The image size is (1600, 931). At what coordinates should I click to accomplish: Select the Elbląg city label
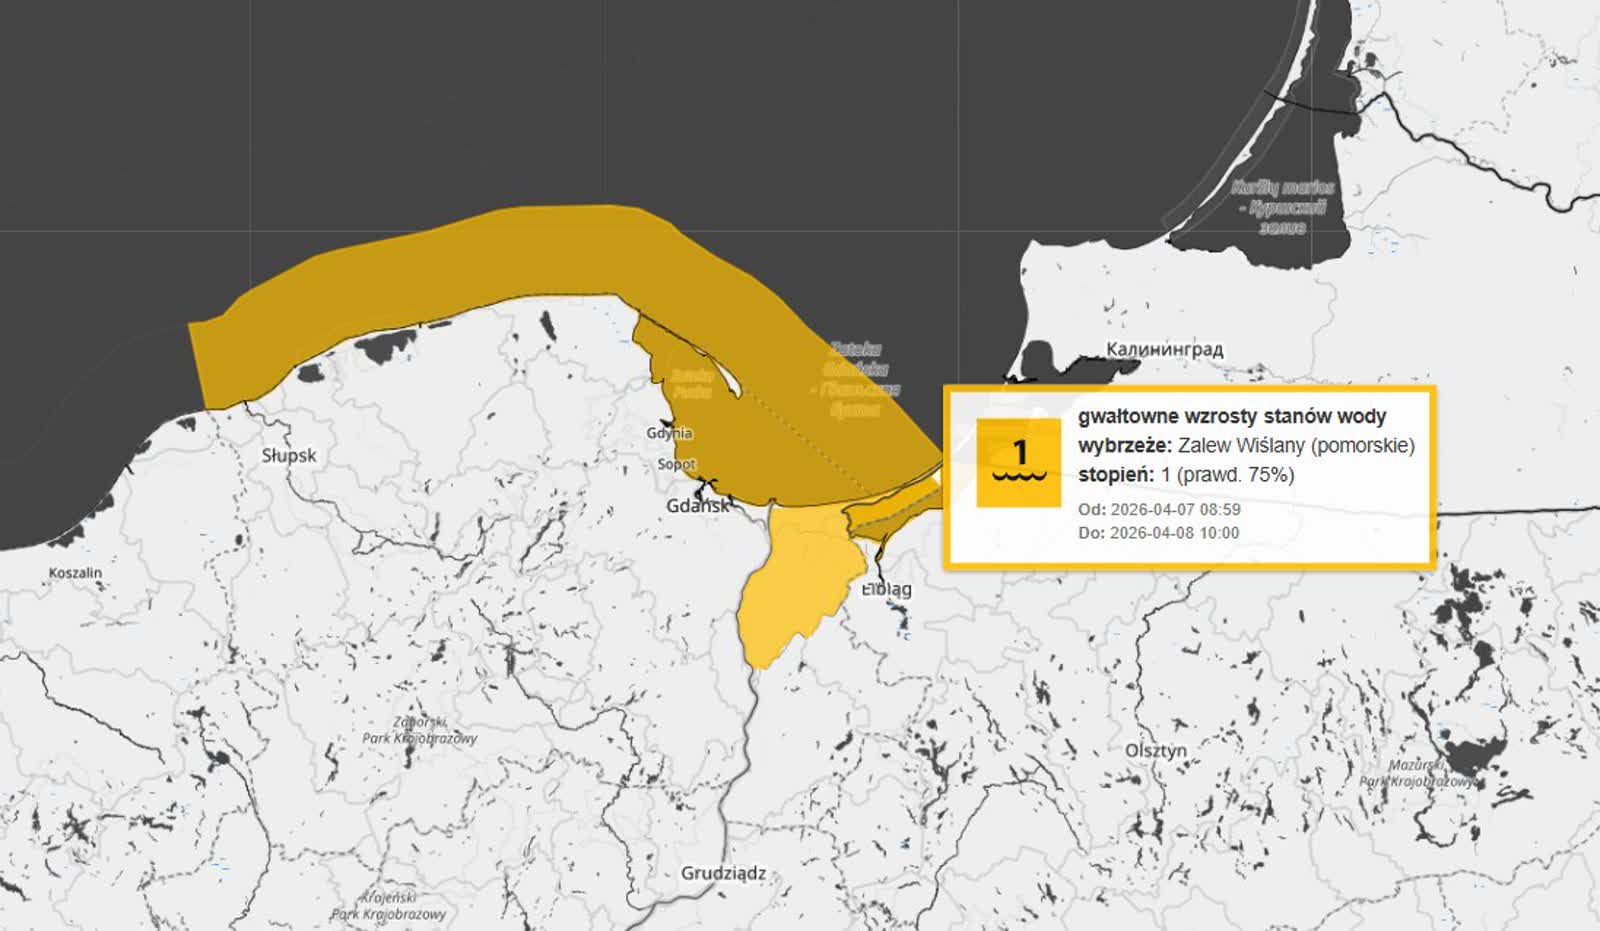coord(887,589)
